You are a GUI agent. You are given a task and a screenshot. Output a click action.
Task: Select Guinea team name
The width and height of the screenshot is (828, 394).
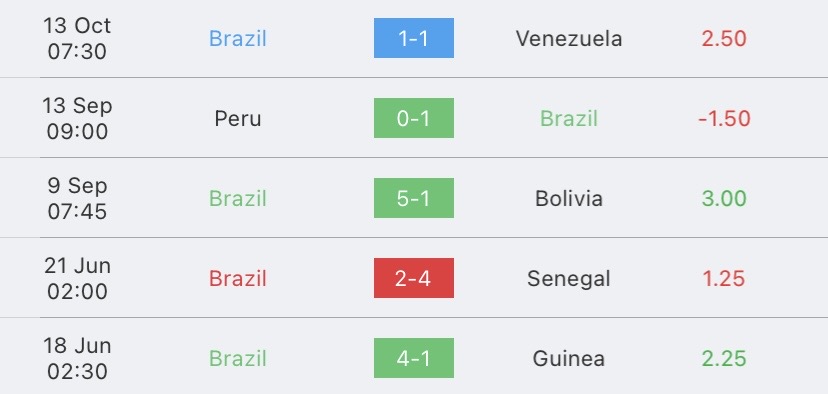(569, 359)
